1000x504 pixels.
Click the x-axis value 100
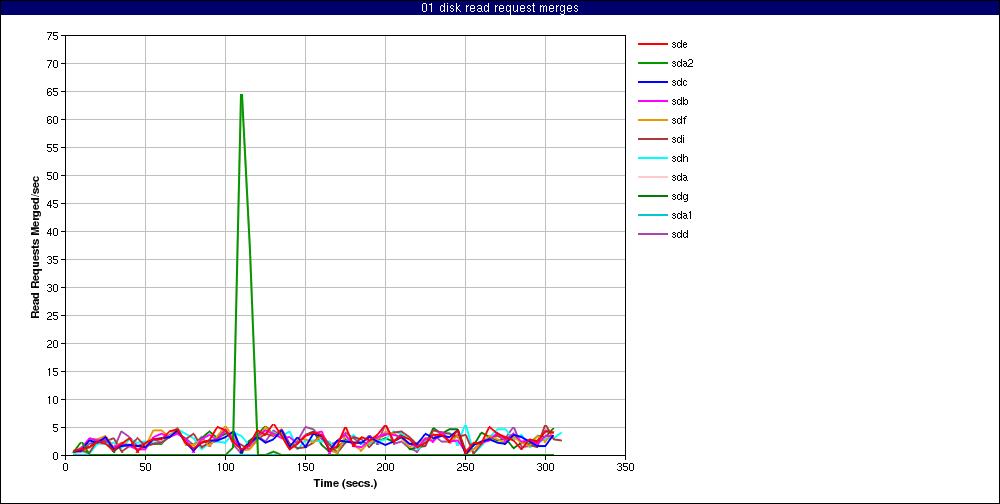[x=225, y=466]
